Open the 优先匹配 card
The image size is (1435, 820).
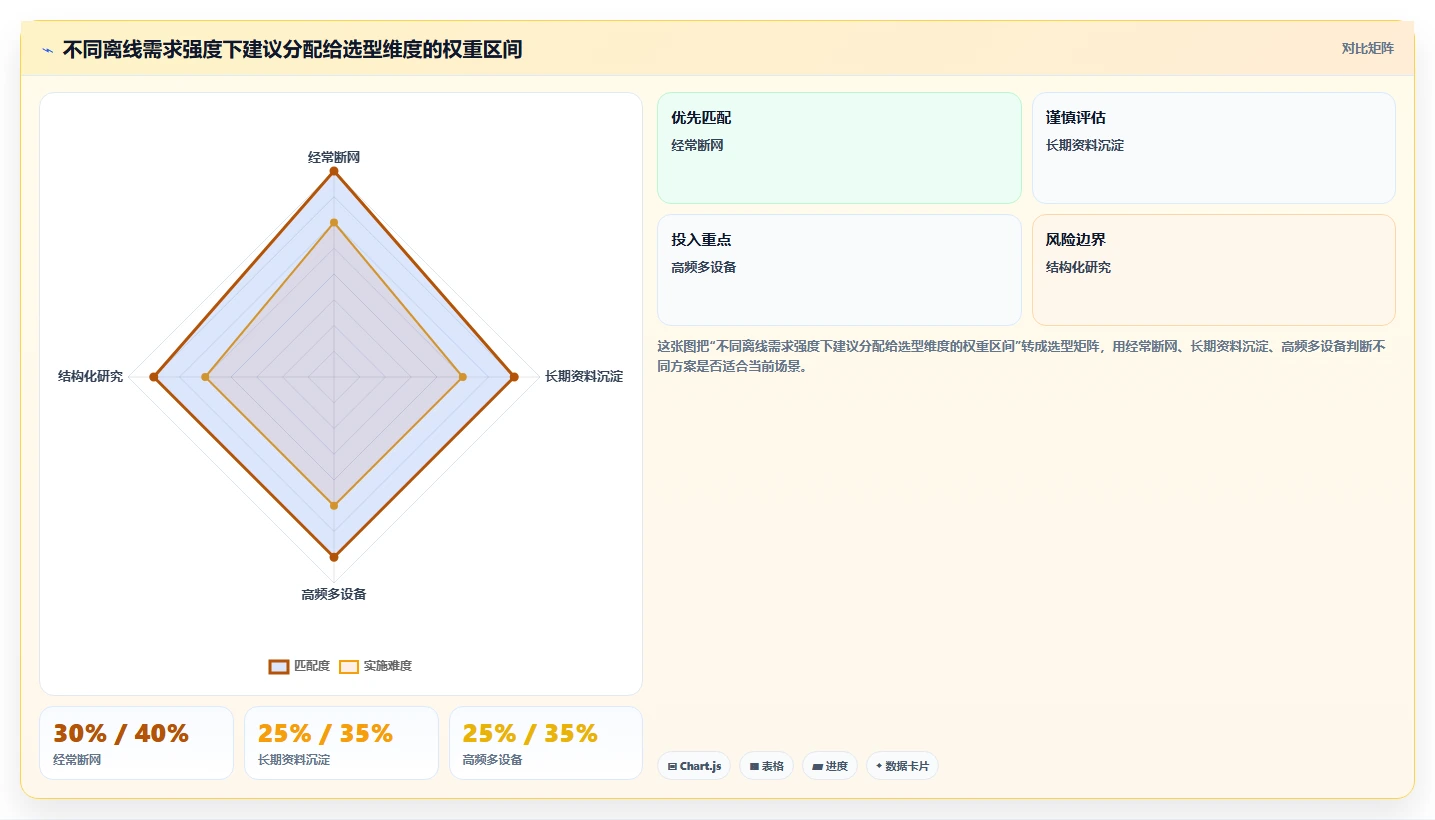coord(839,148)
